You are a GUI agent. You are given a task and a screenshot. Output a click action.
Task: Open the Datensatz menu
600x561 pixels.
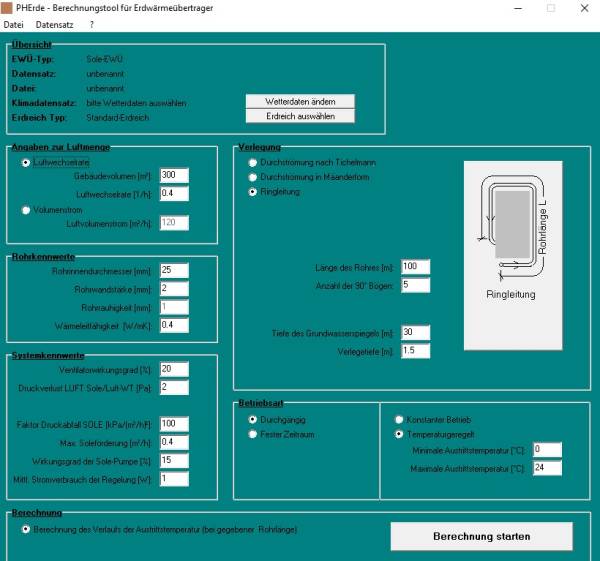[x=56, y=23]
